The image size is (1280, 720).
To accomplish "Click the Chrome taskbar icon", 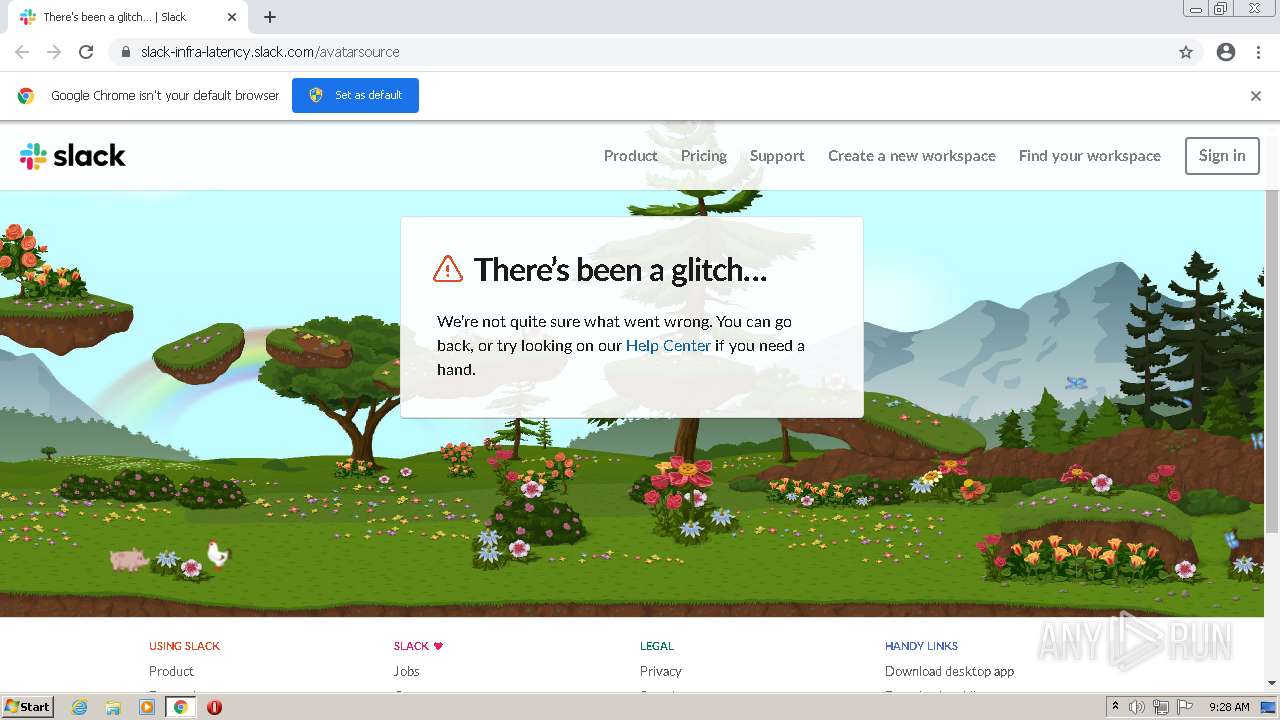I will 180,707.
